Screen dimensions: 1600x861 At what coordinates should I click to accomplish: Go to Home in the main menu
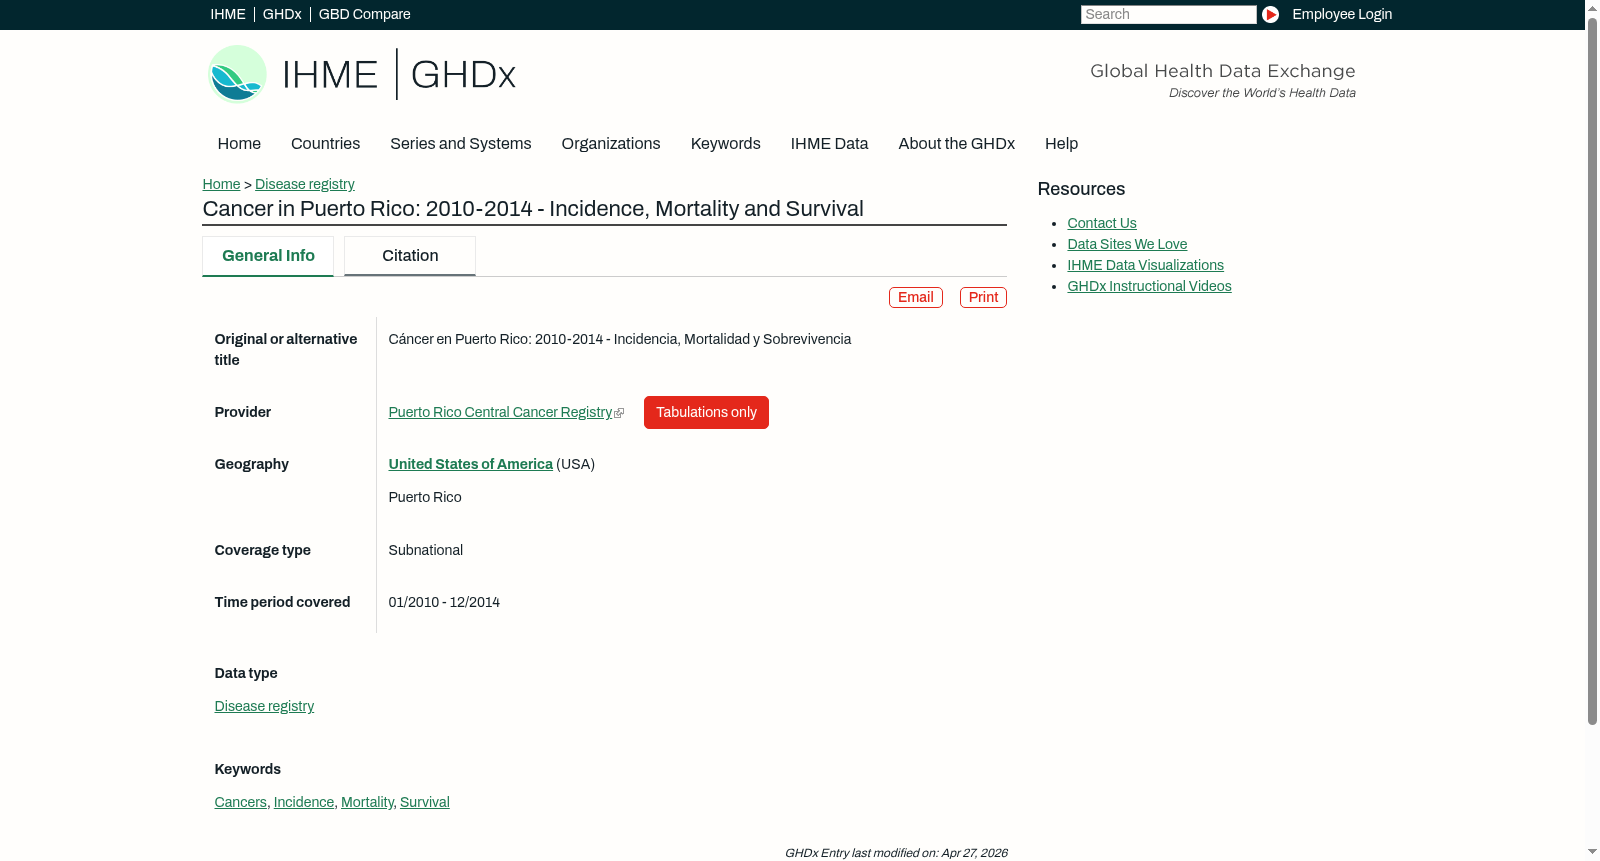[x=239, y=144]
